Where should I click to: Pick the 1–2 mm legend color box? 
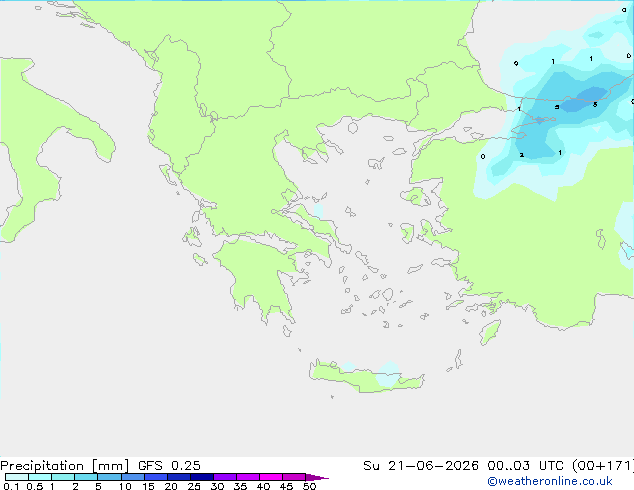(63, 477)
